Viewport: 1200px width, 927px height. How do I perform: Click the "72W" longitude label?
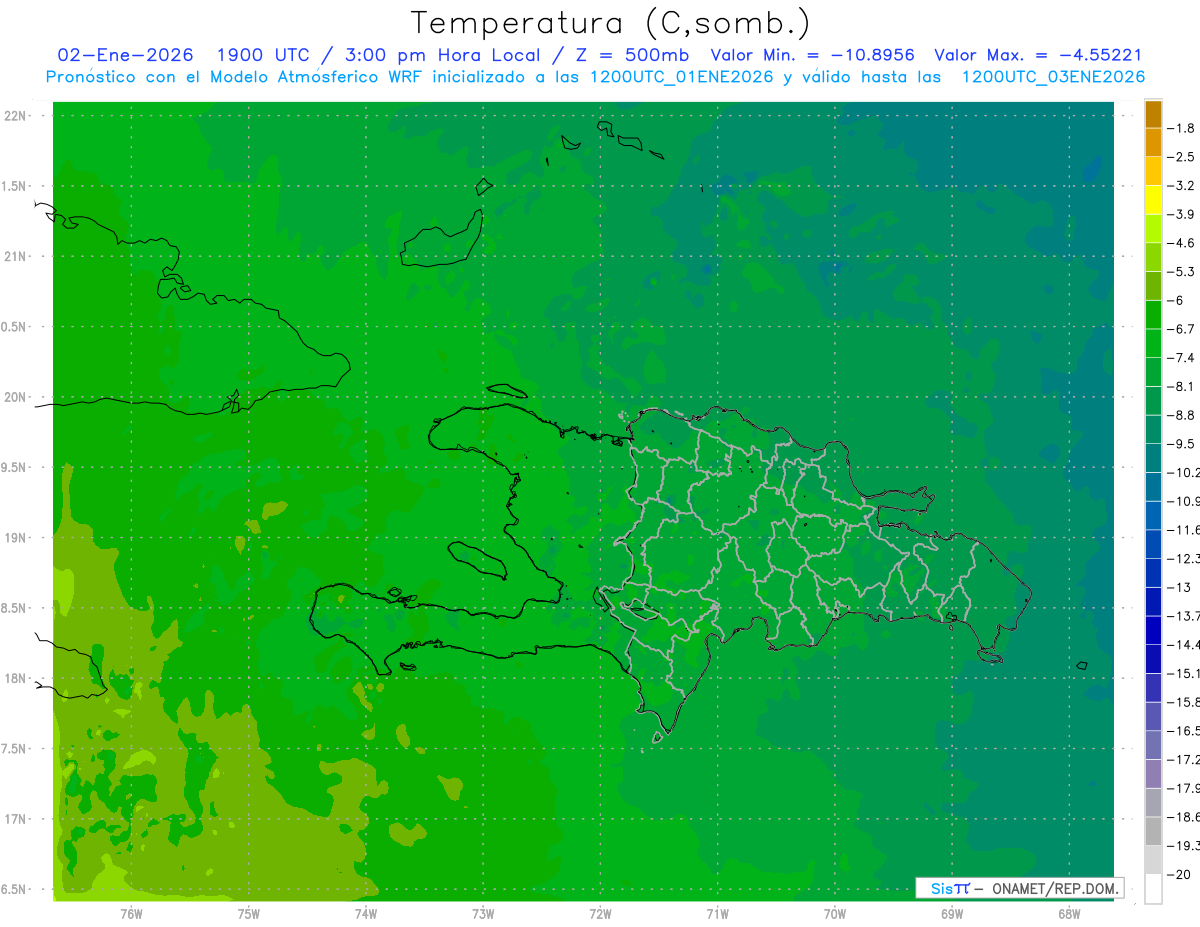click(x=600, y=914)
